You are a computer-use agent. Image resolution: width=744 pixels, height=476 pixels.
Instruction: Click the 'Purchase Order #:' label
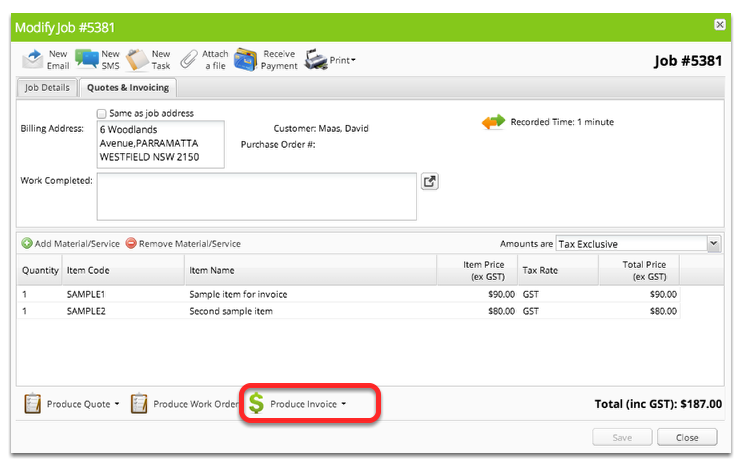[x=278, y=144]
